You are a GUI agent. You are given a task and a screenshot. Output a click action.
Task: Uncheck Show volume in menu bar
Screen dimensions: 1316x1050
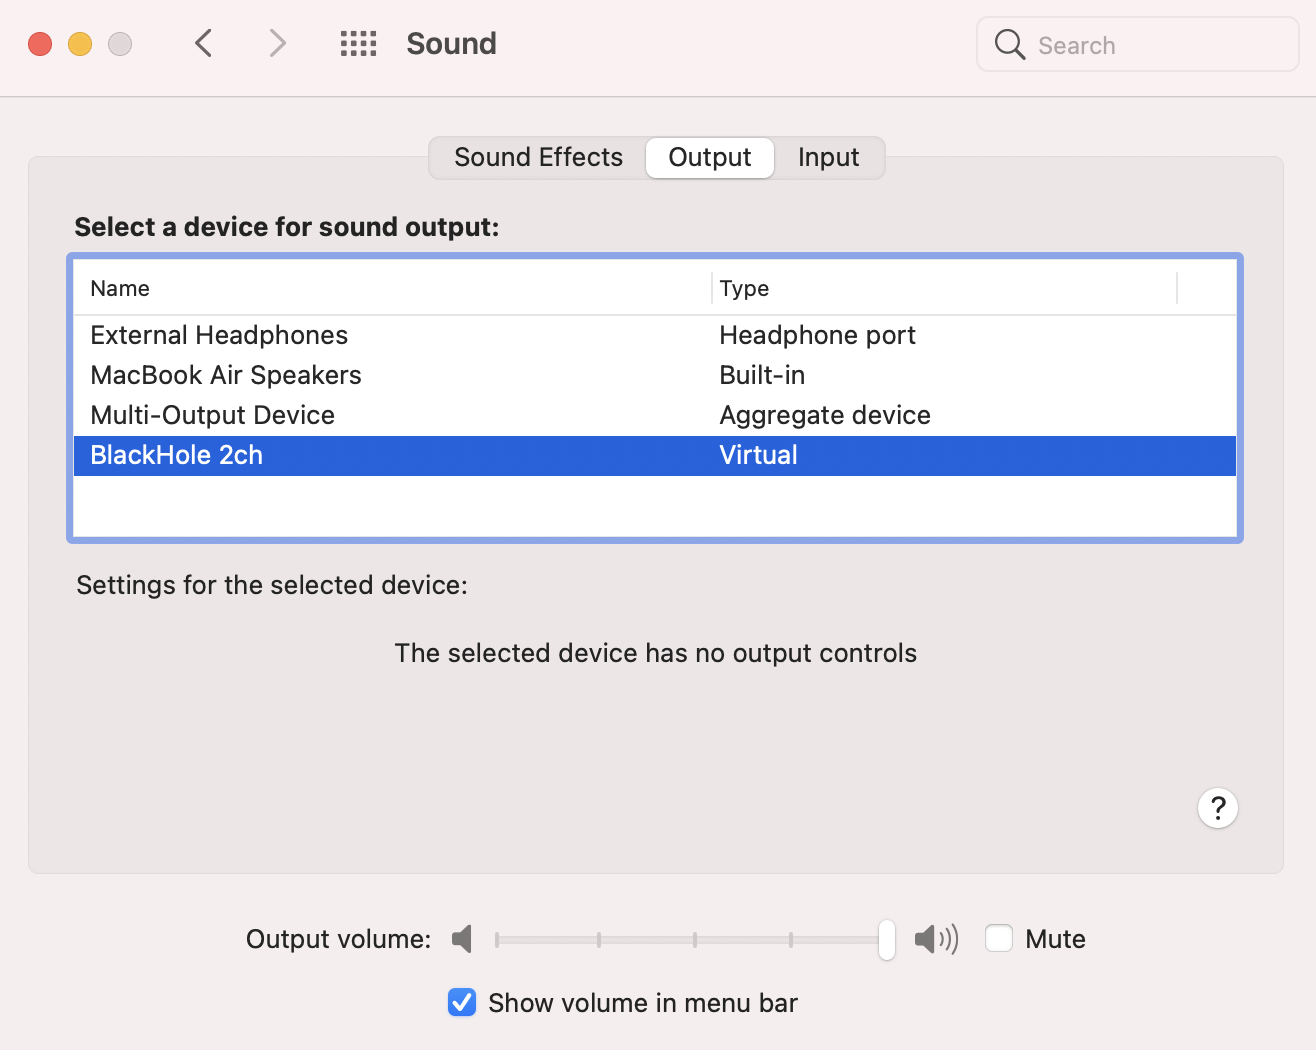[x=461, y=1002]
